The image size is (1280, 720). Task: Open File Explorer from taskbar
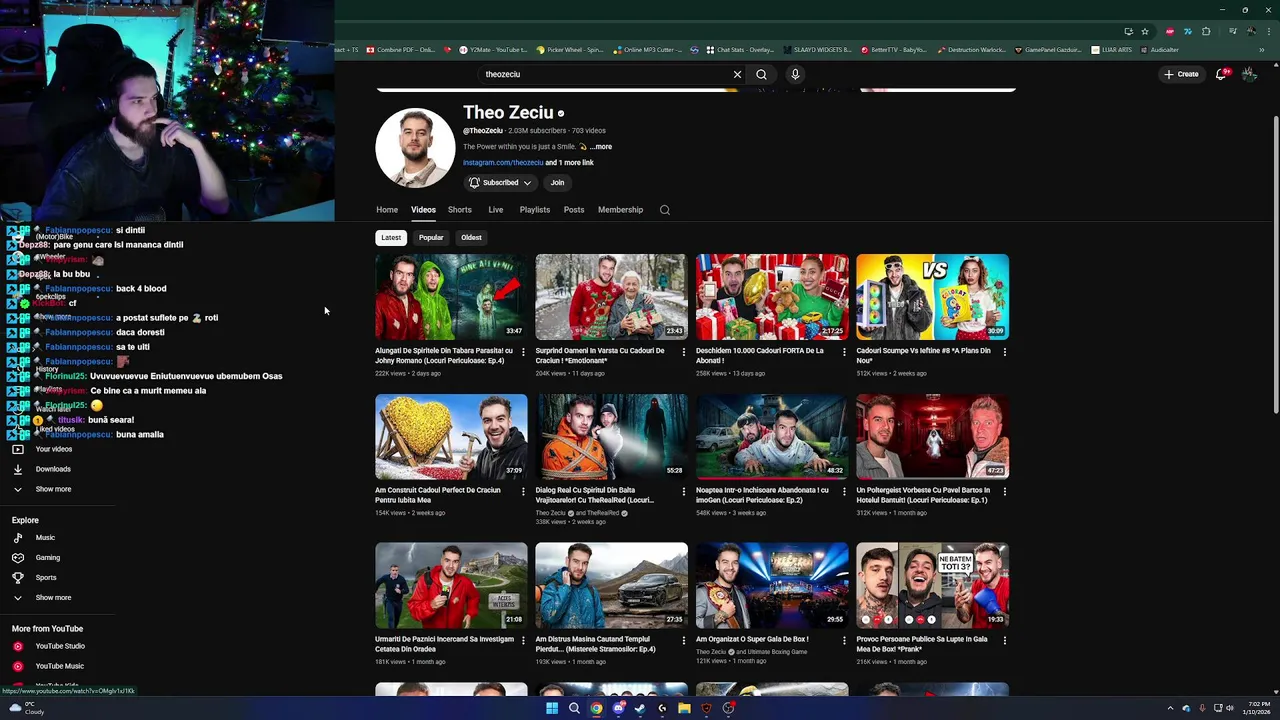click(x=684, y=708)
